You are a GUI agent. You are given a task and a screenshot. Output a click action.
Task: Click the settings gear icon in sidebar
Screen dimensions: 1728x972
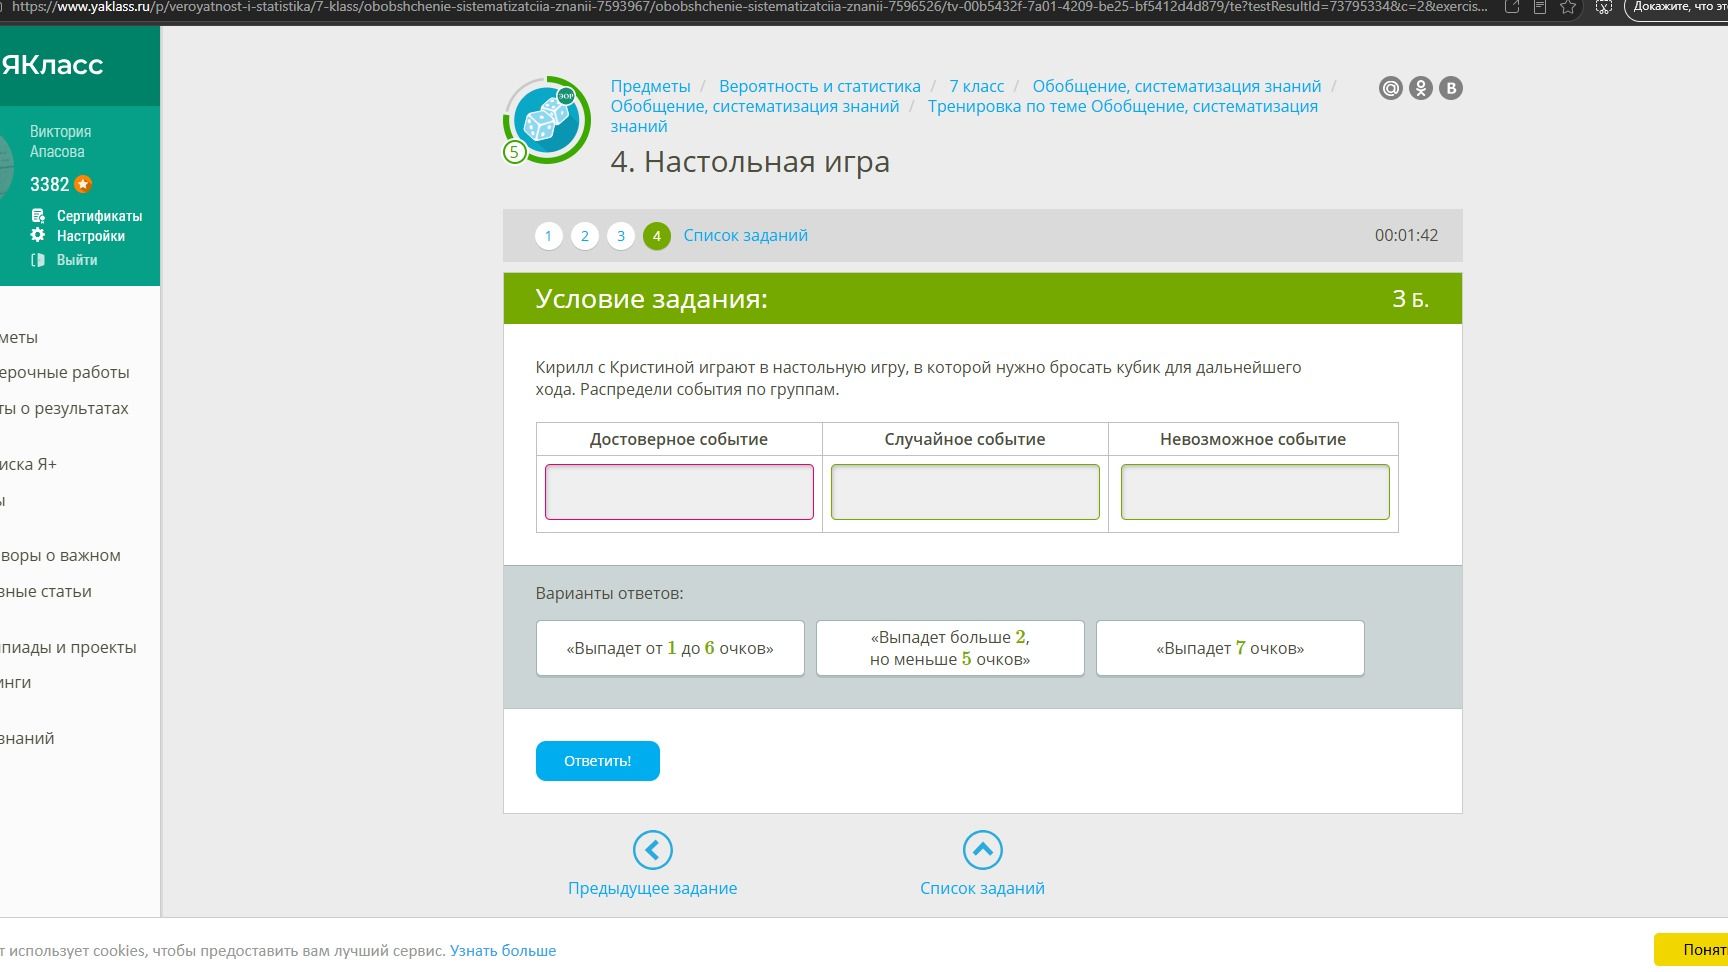coord(38,235)
